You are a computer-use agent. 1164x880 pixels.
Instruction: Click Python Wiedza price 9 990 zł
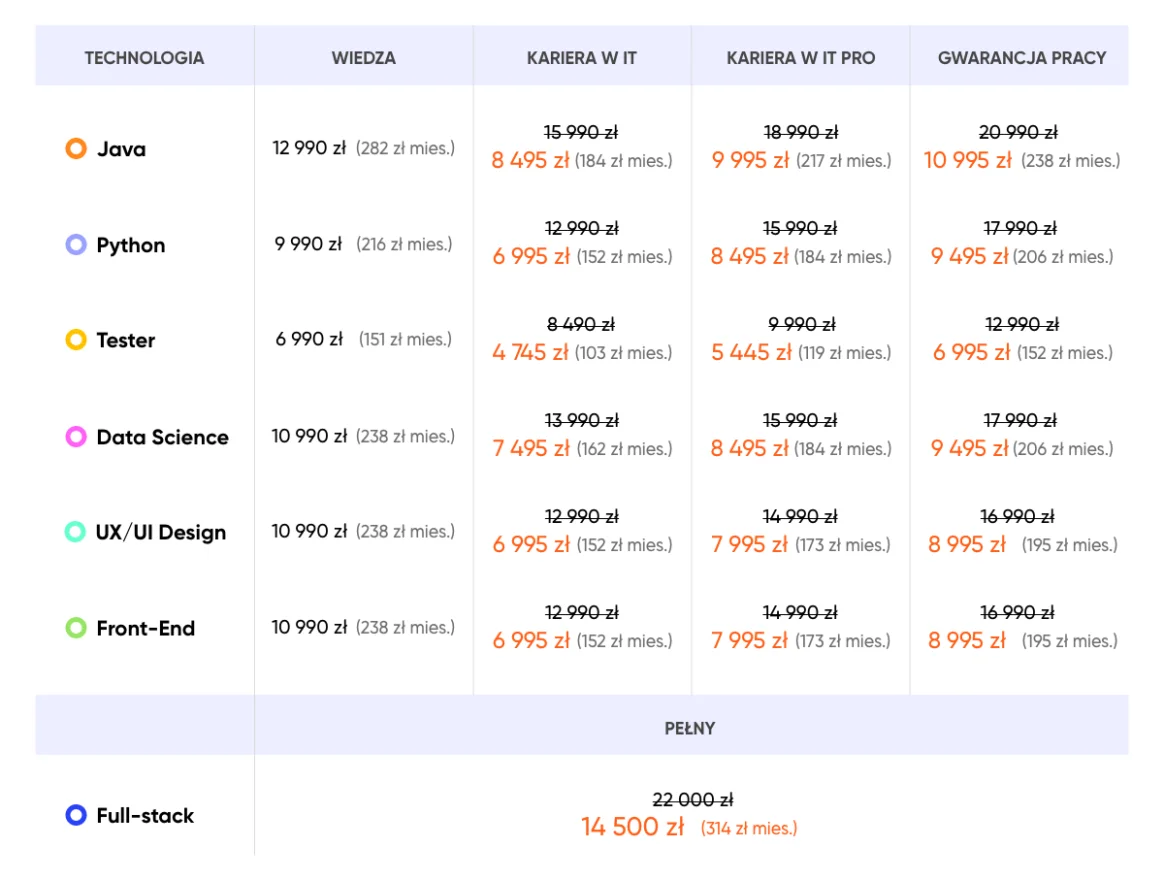tap(308, 244)
